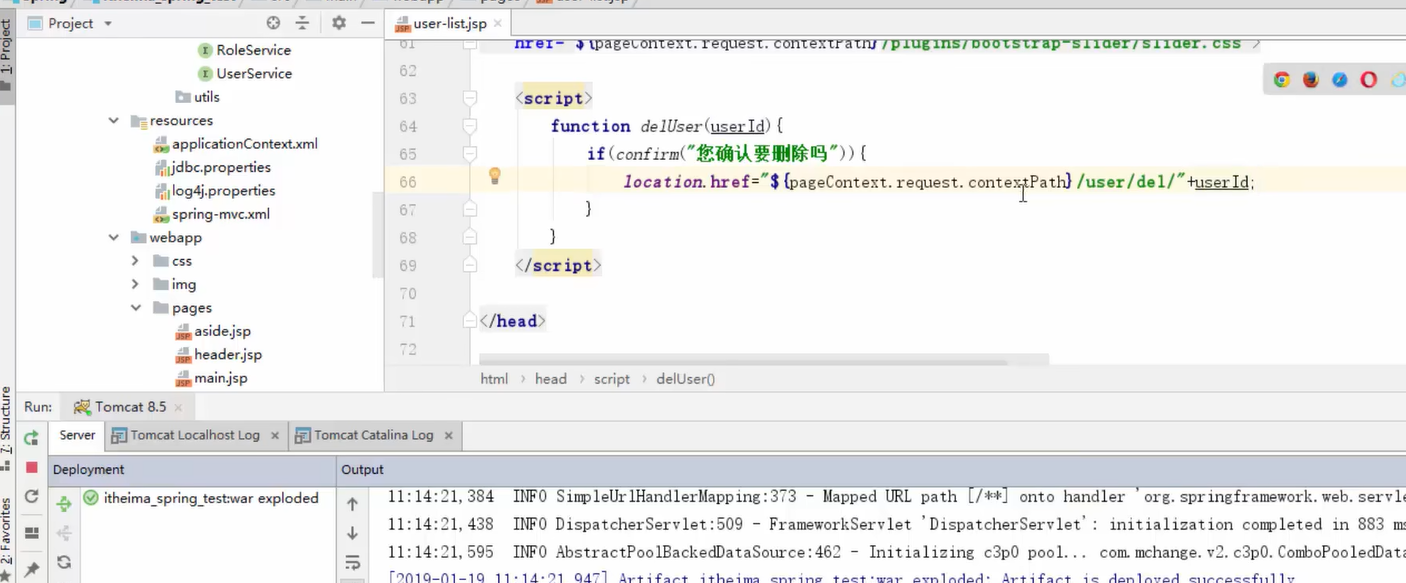Expand the css folder
This screenshot has height=583, width=1406.
tap(136, 261)
